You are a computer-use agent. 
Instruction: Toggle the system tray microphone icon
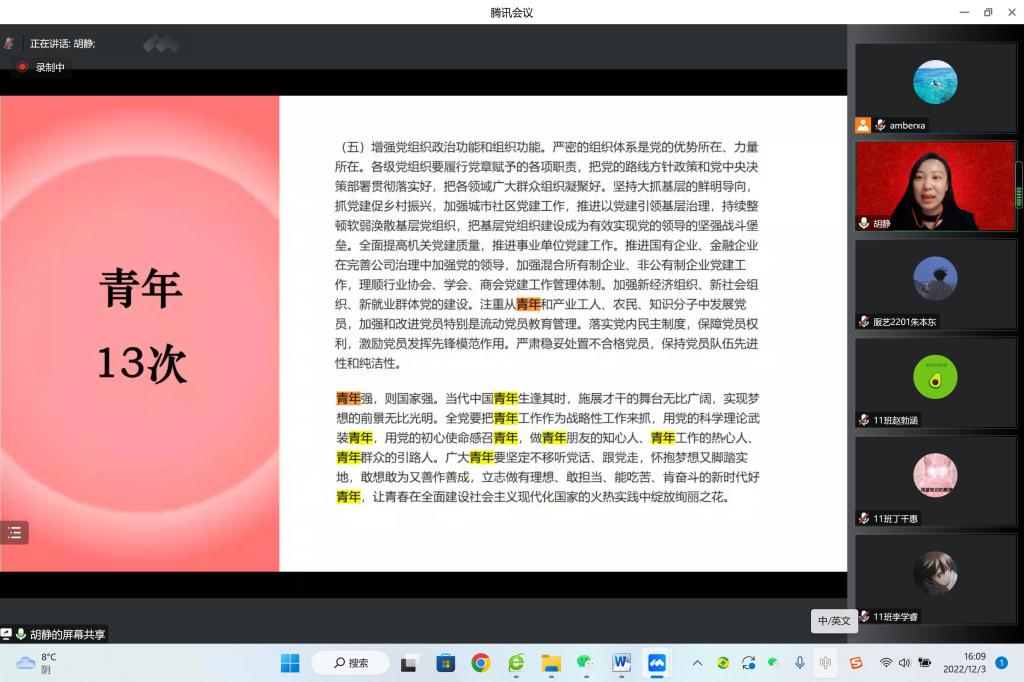click(x=799, y=663)
